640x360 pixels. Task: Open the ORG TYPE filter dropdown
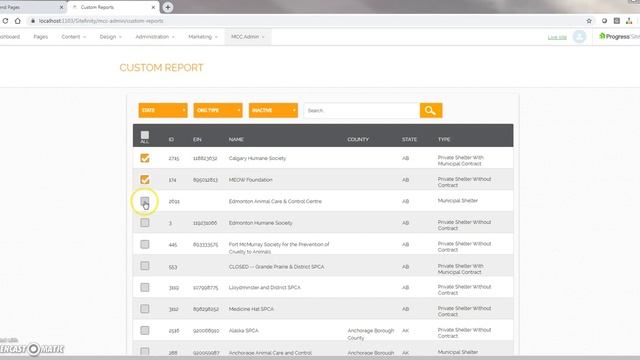click(x=218, y=110)
